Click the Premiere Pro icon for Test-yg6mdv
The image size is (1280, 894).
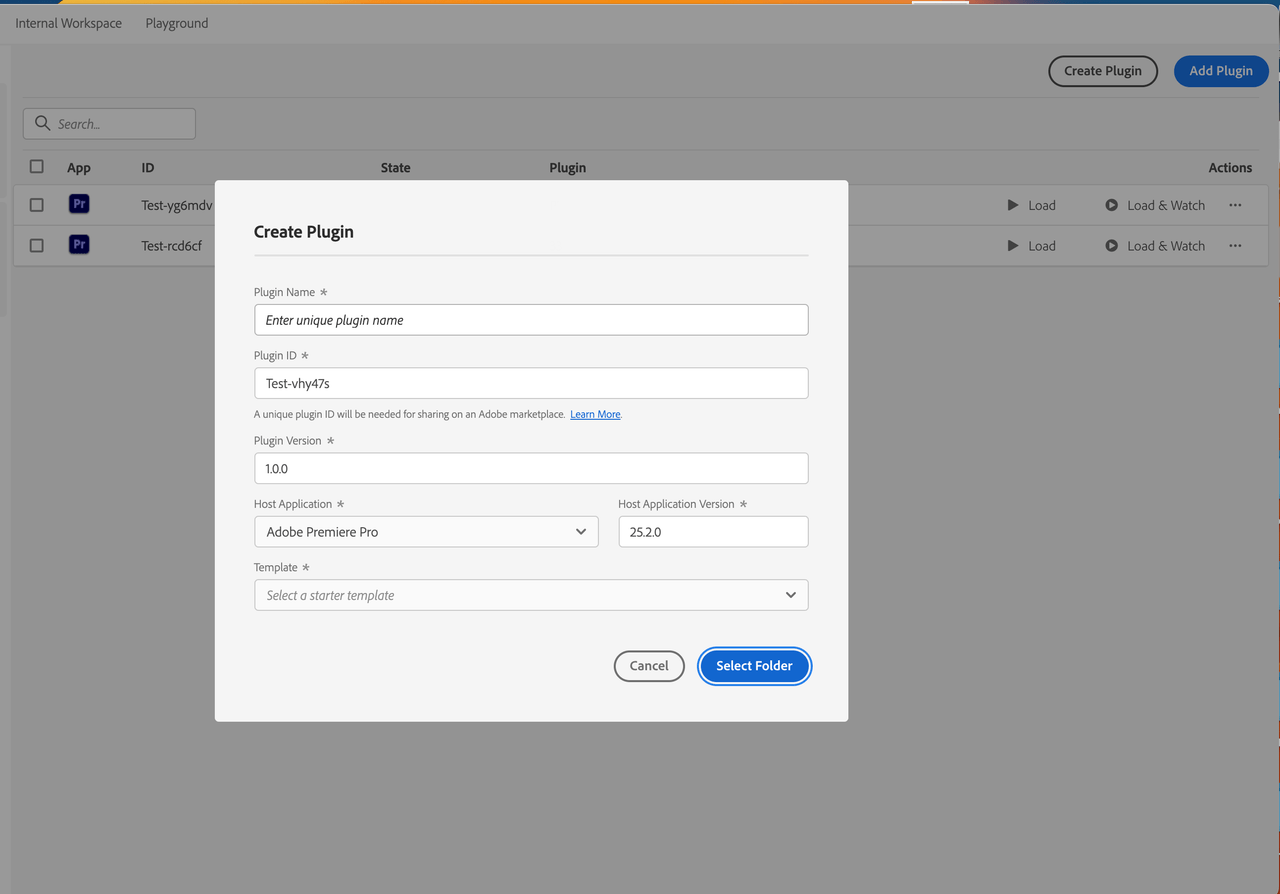coord(79,204)
